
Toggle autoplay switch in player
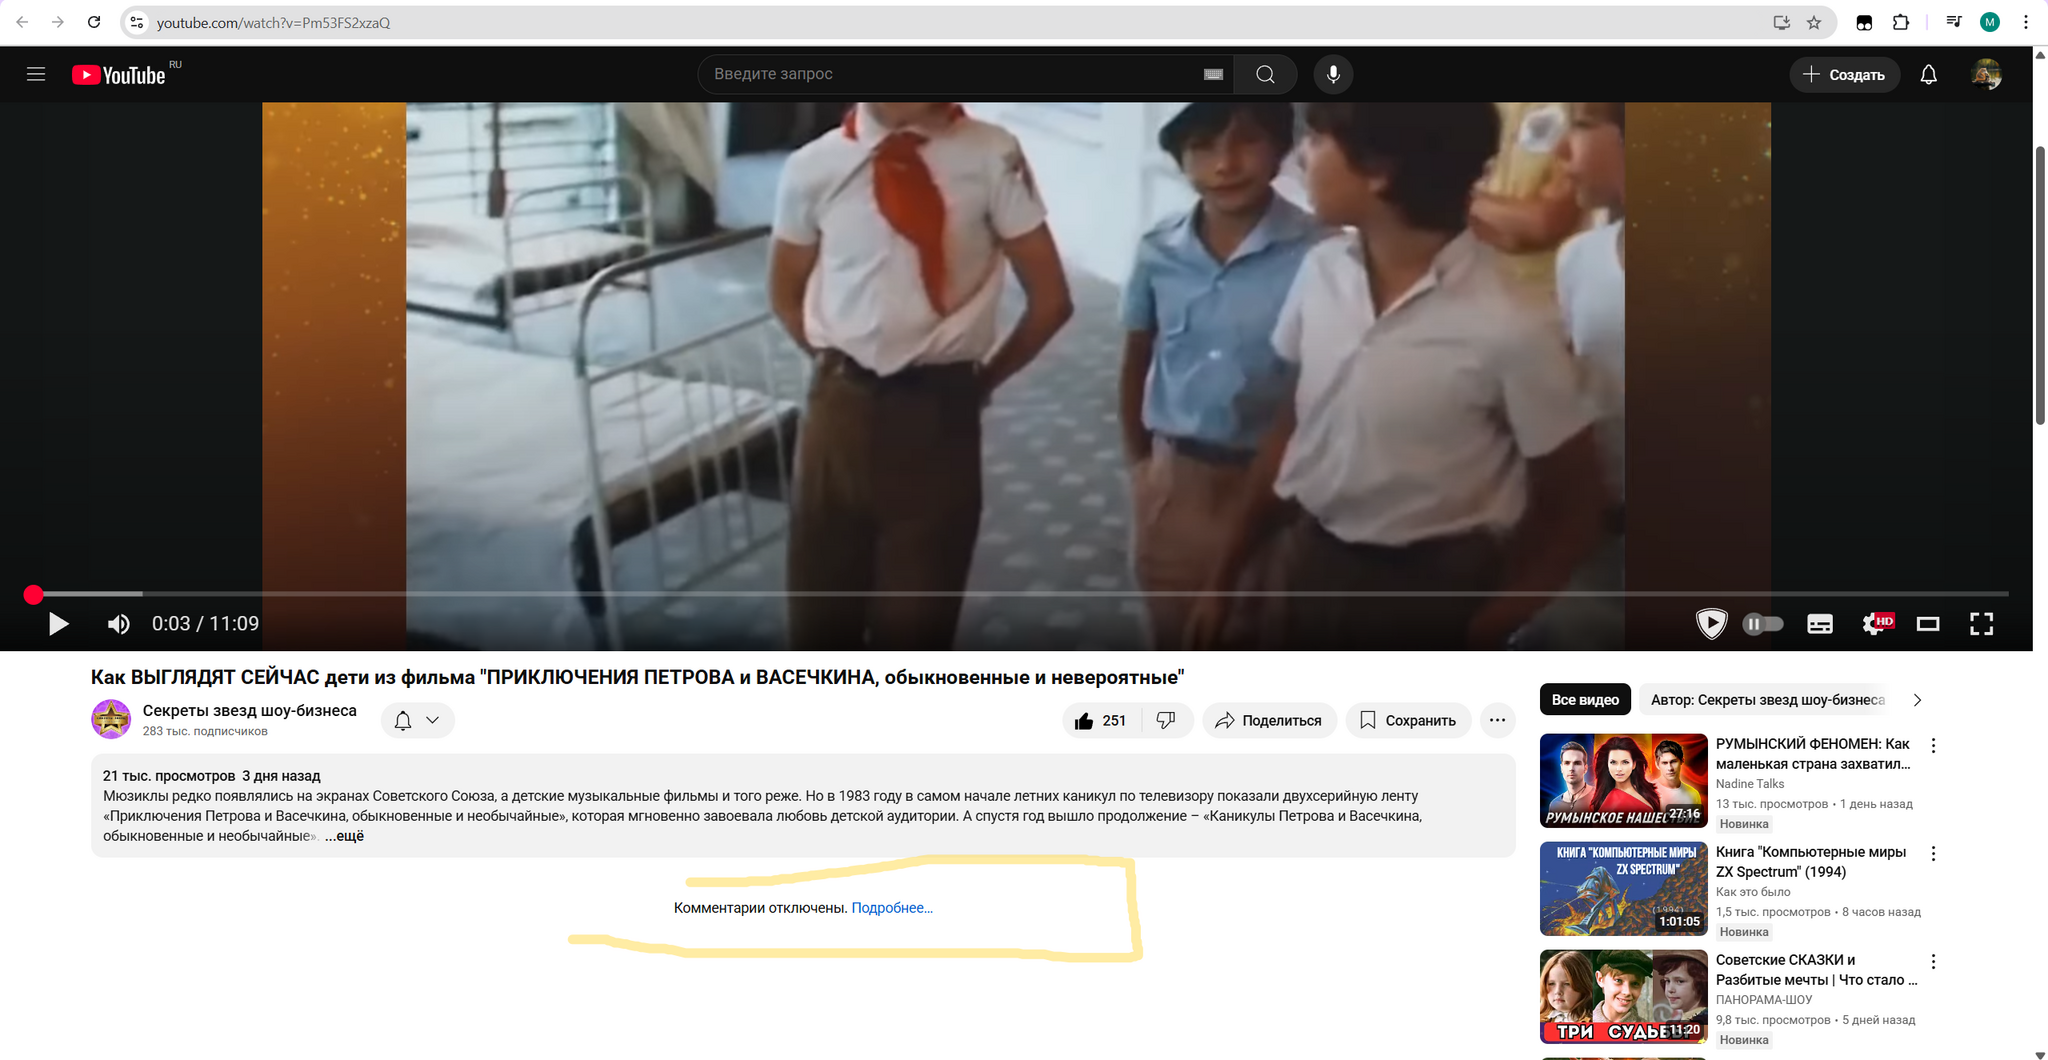click(x=1763, y=624)
